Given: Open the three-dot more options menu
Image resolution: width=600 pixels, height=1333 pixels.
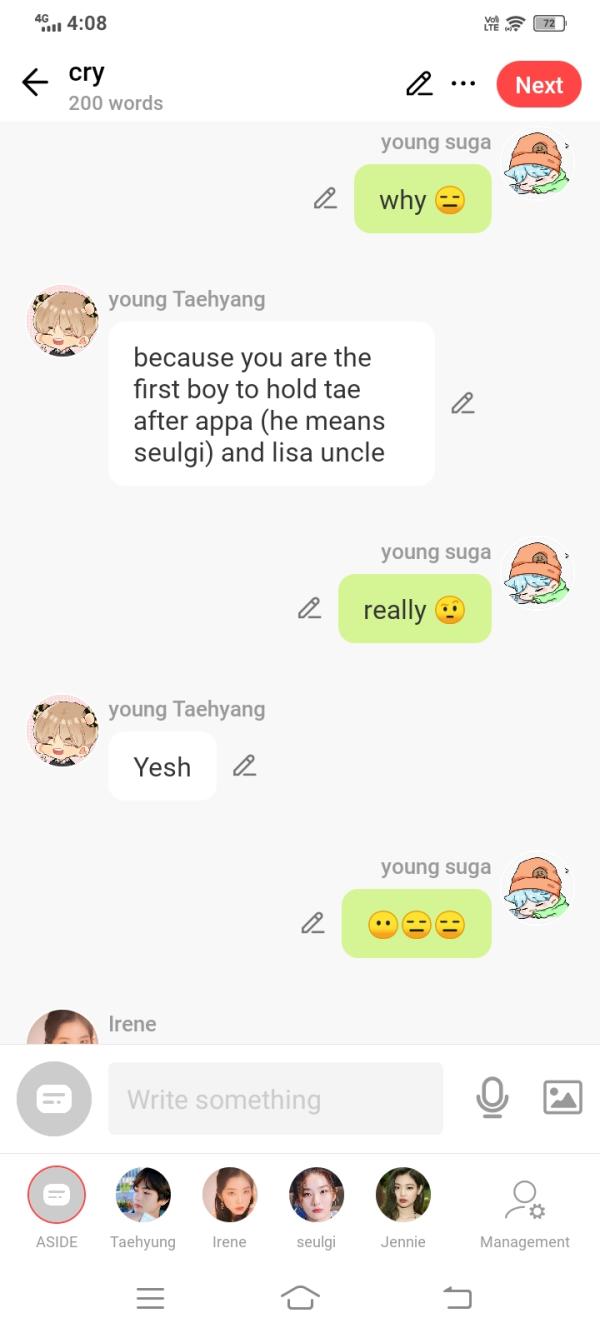Looking at the screenshot, I should click(463, 84).
